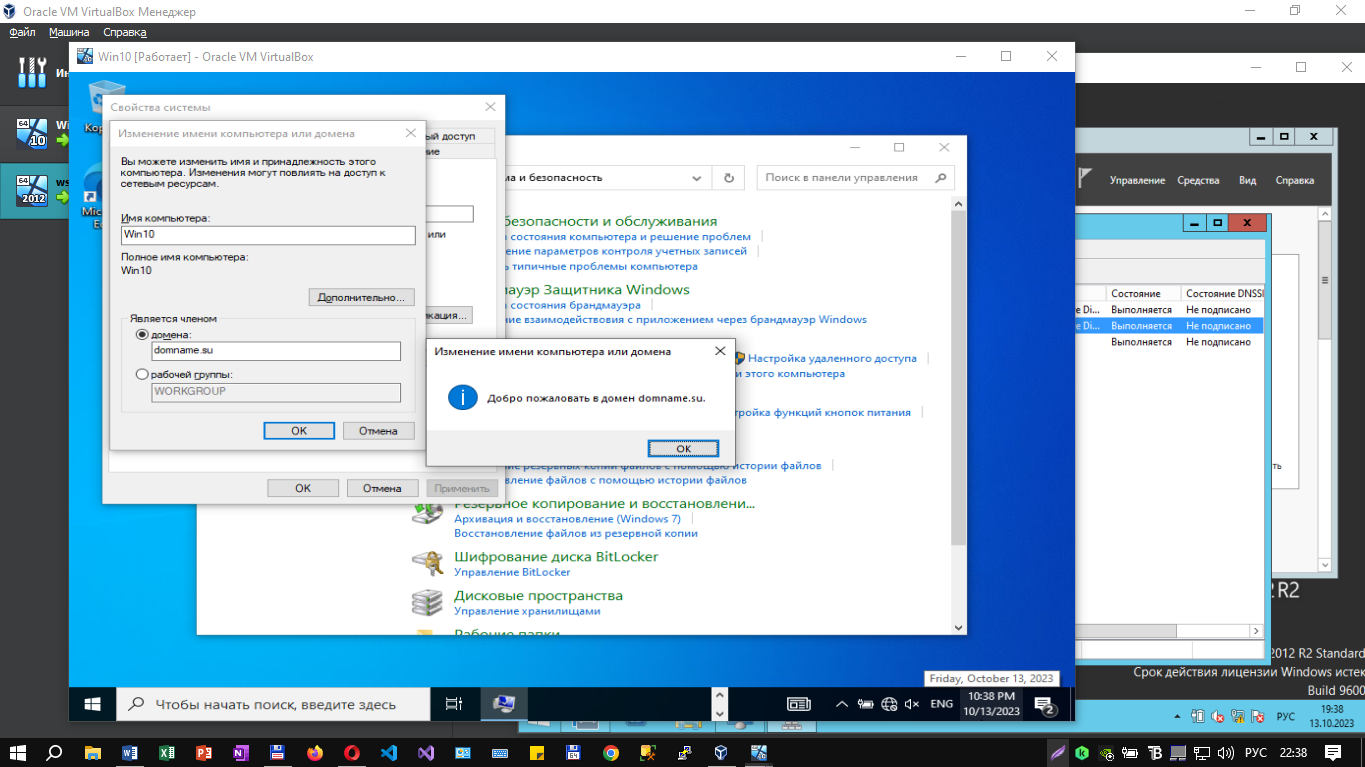Click the scroll-down arrow in Control Panel
Screen dimensions: 1365x767
pos(959,627)
